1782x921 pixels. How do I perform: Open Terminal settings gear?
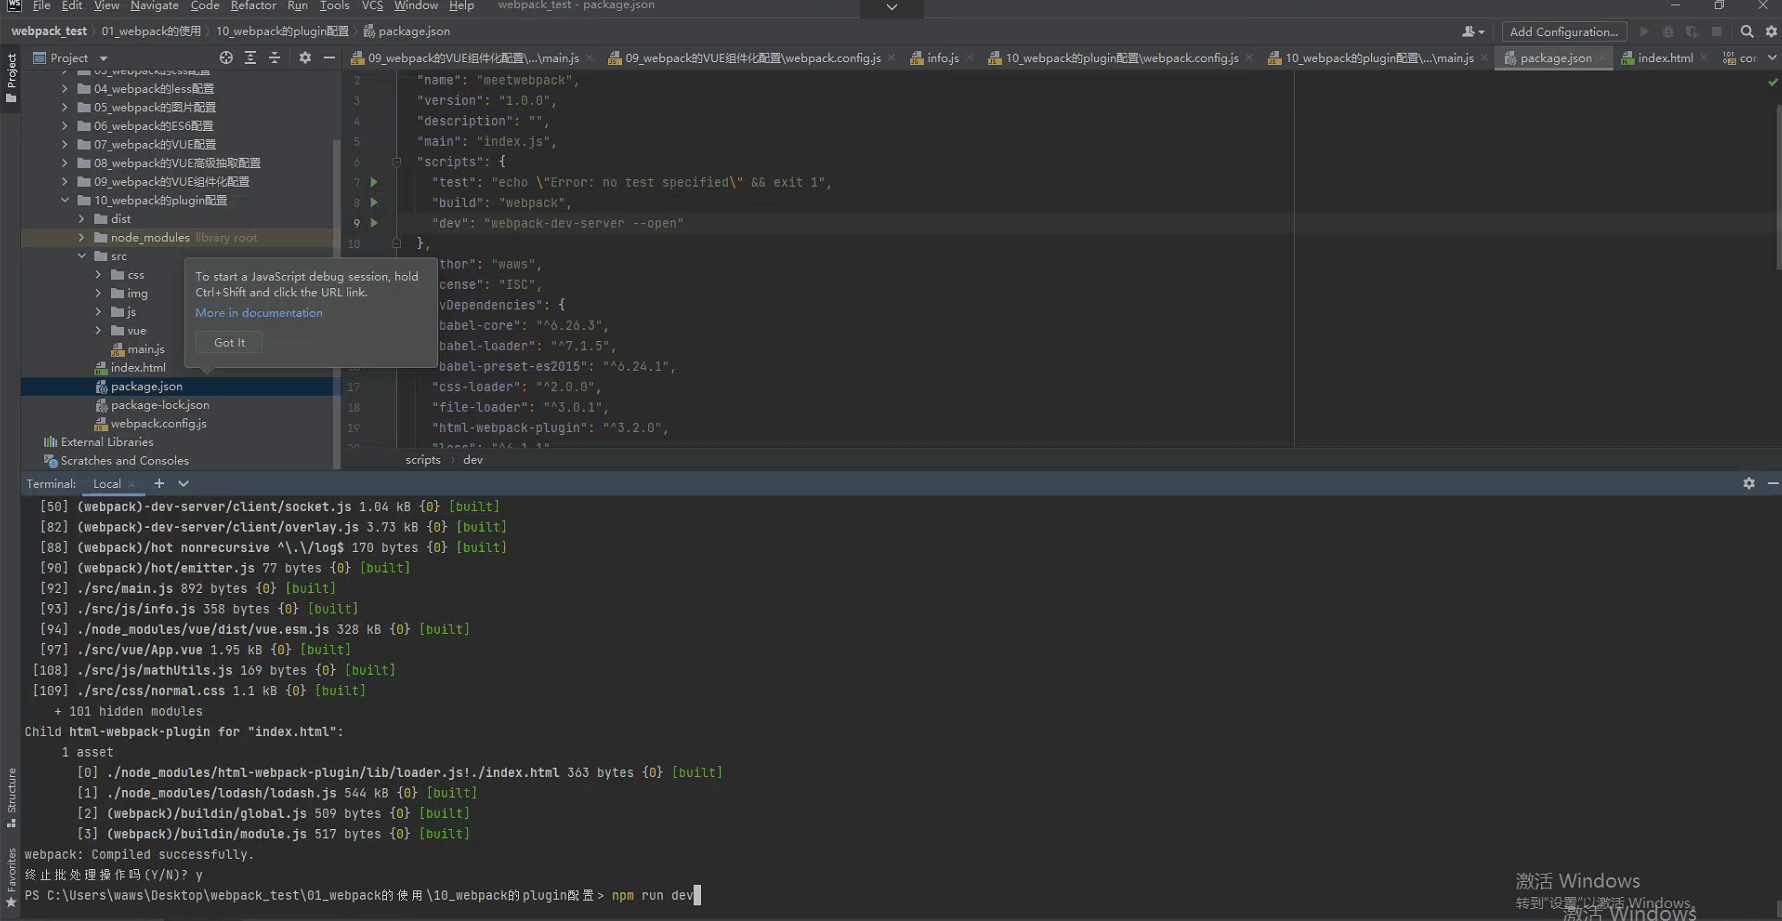click(x=1749, y=484)
